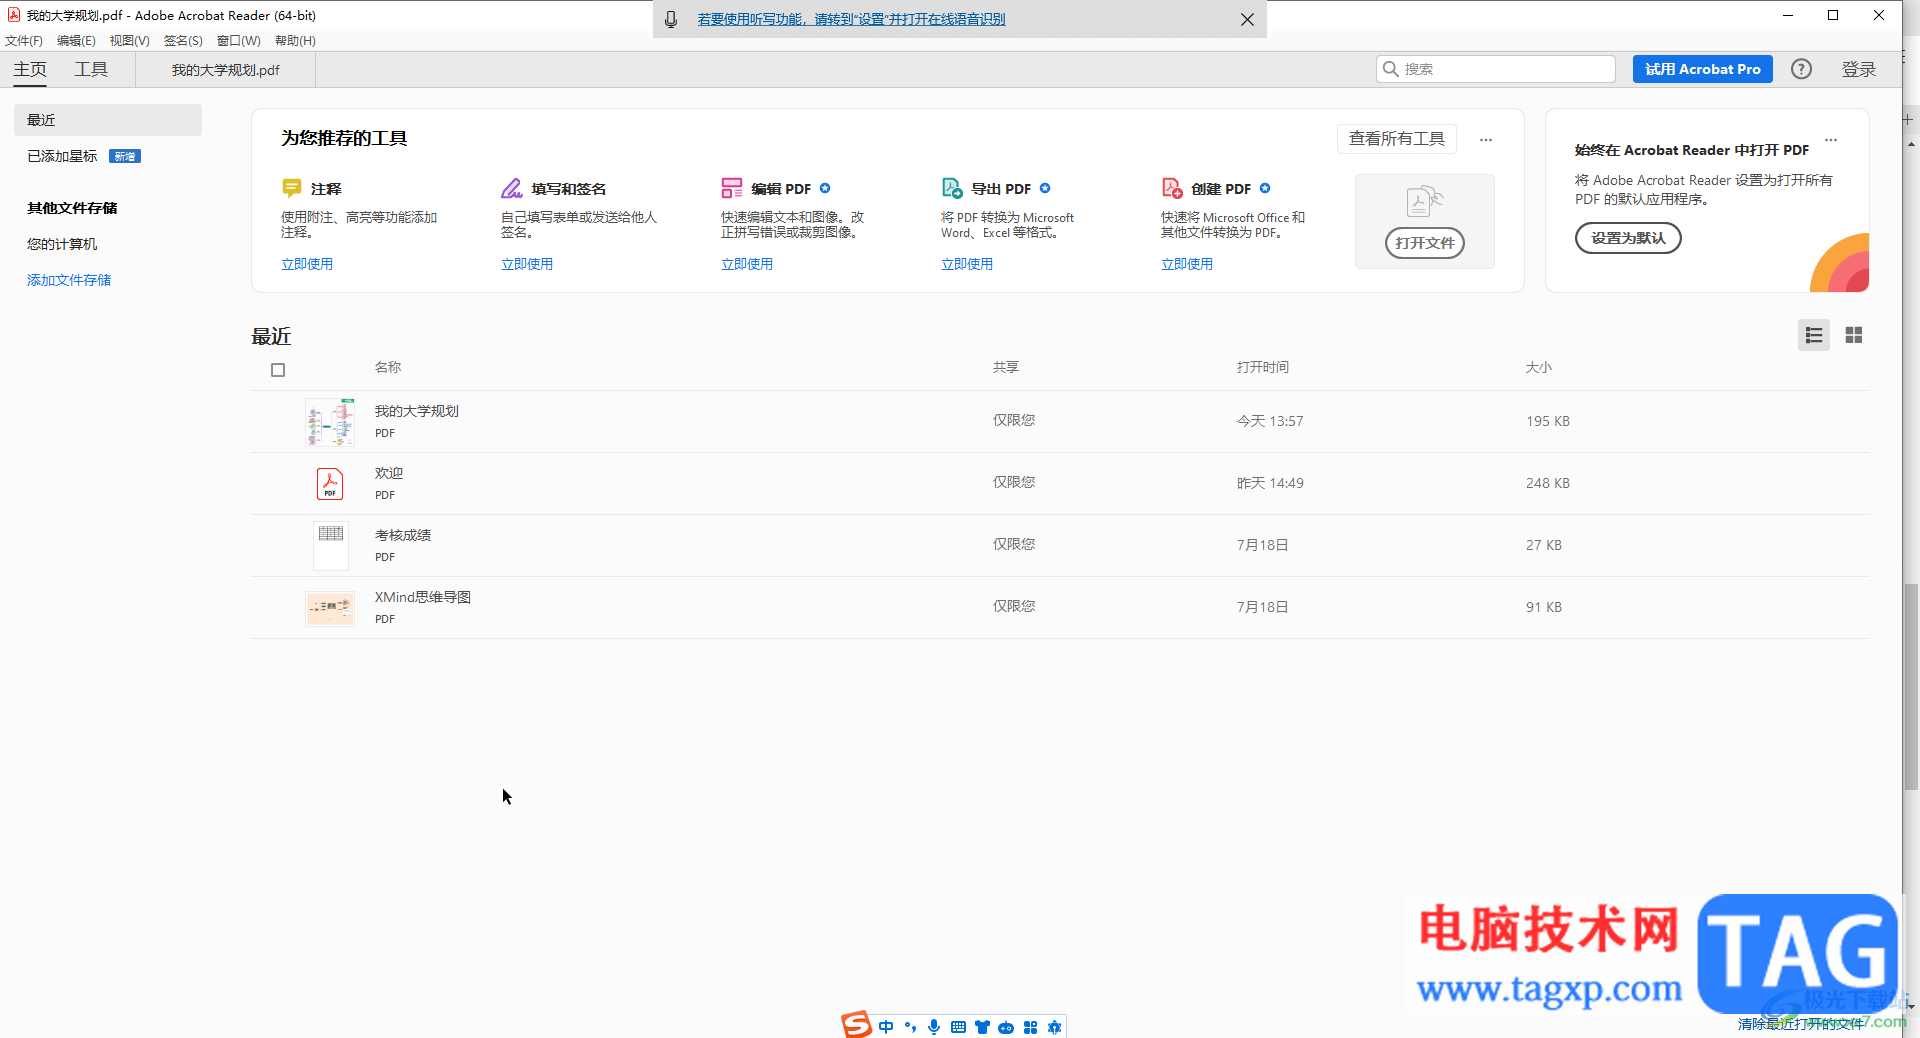Toggle the select-all files checkbox
This screenshot has width=1920, height=1038.
278,370
